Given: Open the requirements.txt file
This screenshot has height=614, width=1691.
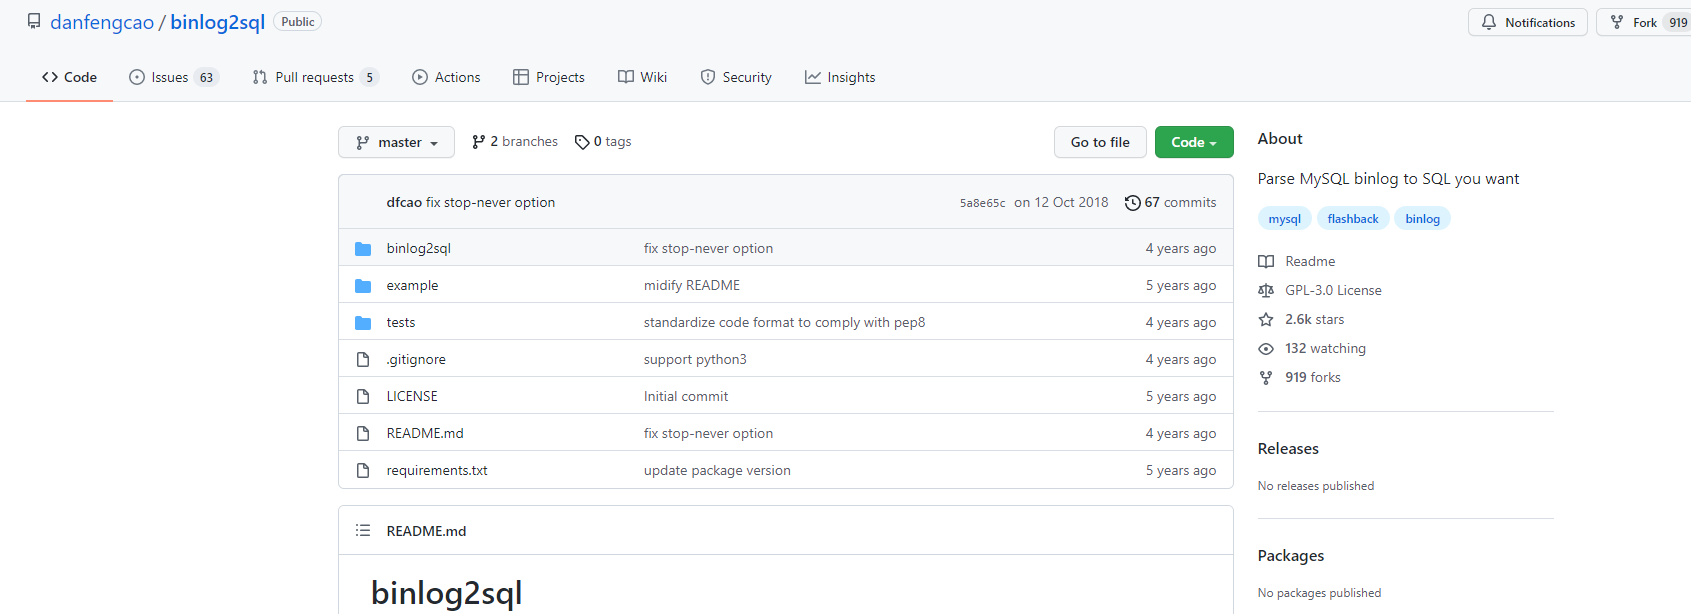Looking at the screenshot, I should tap(437, 470).
